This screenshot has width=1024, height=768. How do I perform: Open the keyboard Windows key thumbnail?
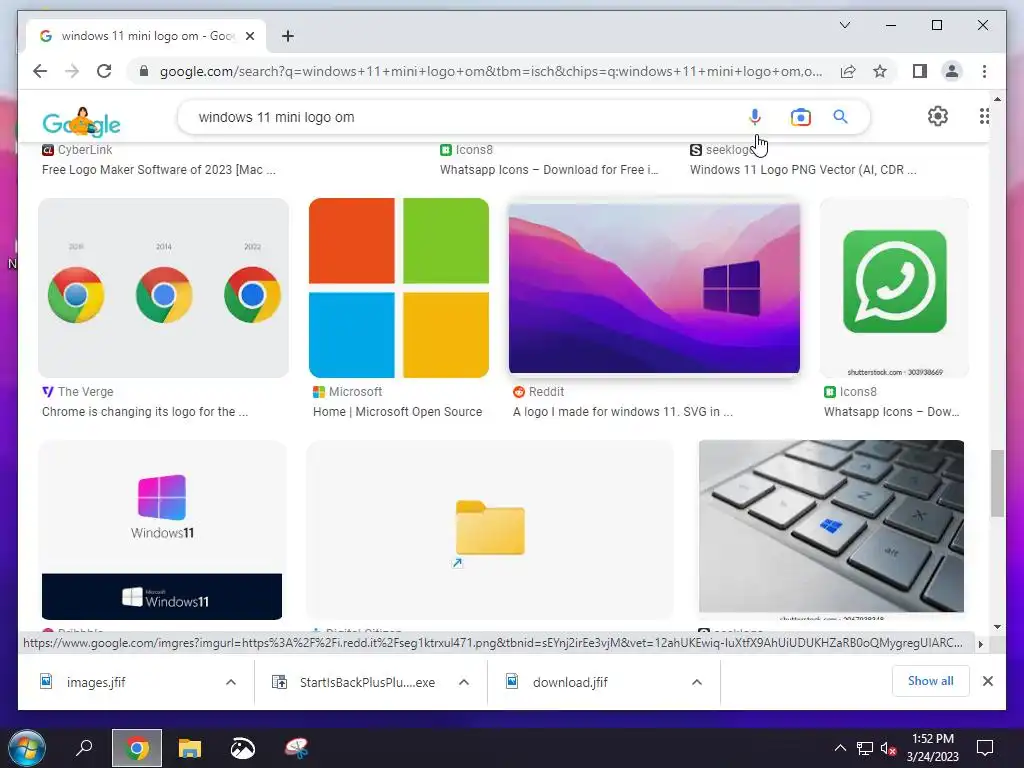tap(831, 526)
